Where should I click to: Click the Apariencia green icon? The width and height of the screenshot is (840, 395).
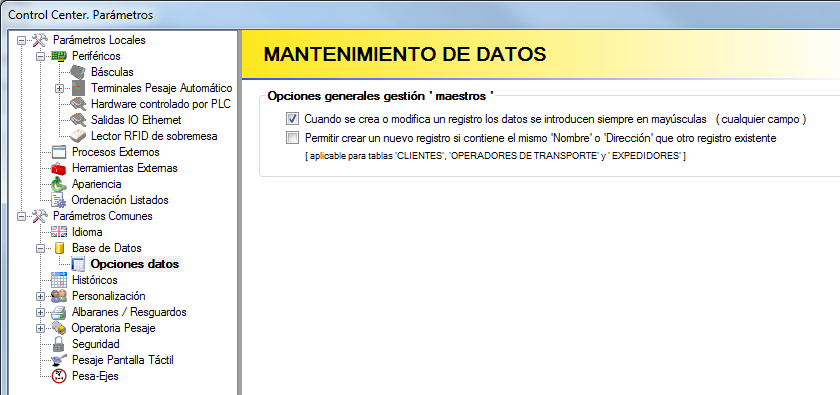(x=58, y=184)
